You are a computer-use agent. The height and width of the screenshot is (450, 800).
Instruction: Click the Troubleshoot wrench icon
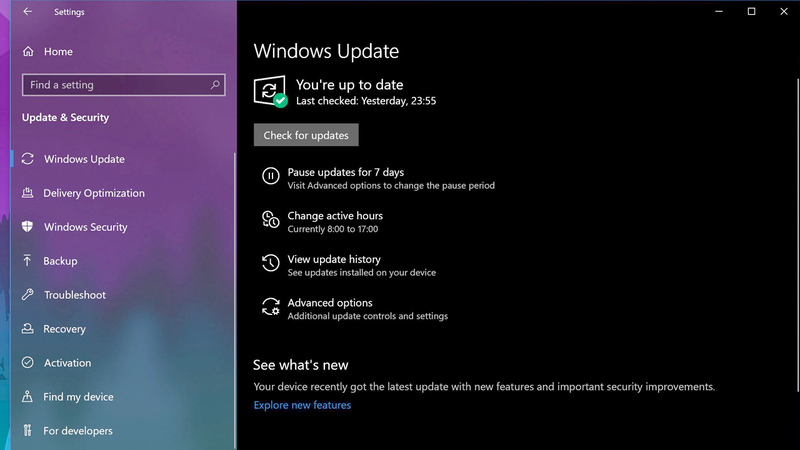click(x=27, y=295)
